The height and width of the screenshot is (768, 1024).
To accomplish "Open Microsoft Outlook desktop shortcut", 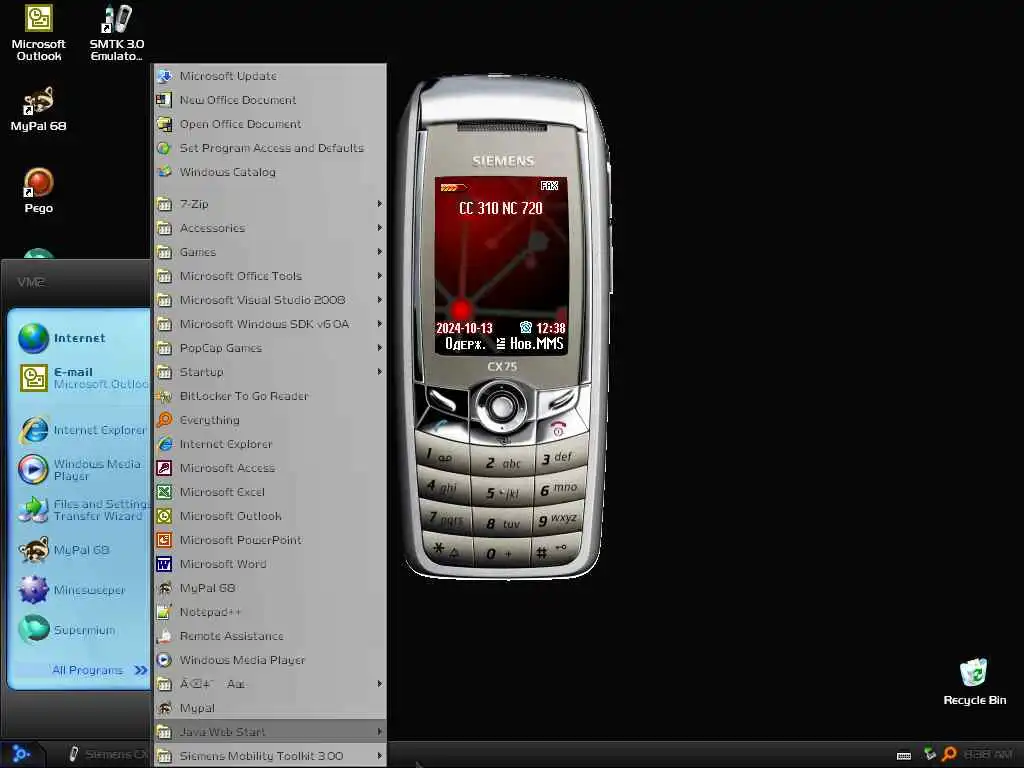I will point(39,33).
